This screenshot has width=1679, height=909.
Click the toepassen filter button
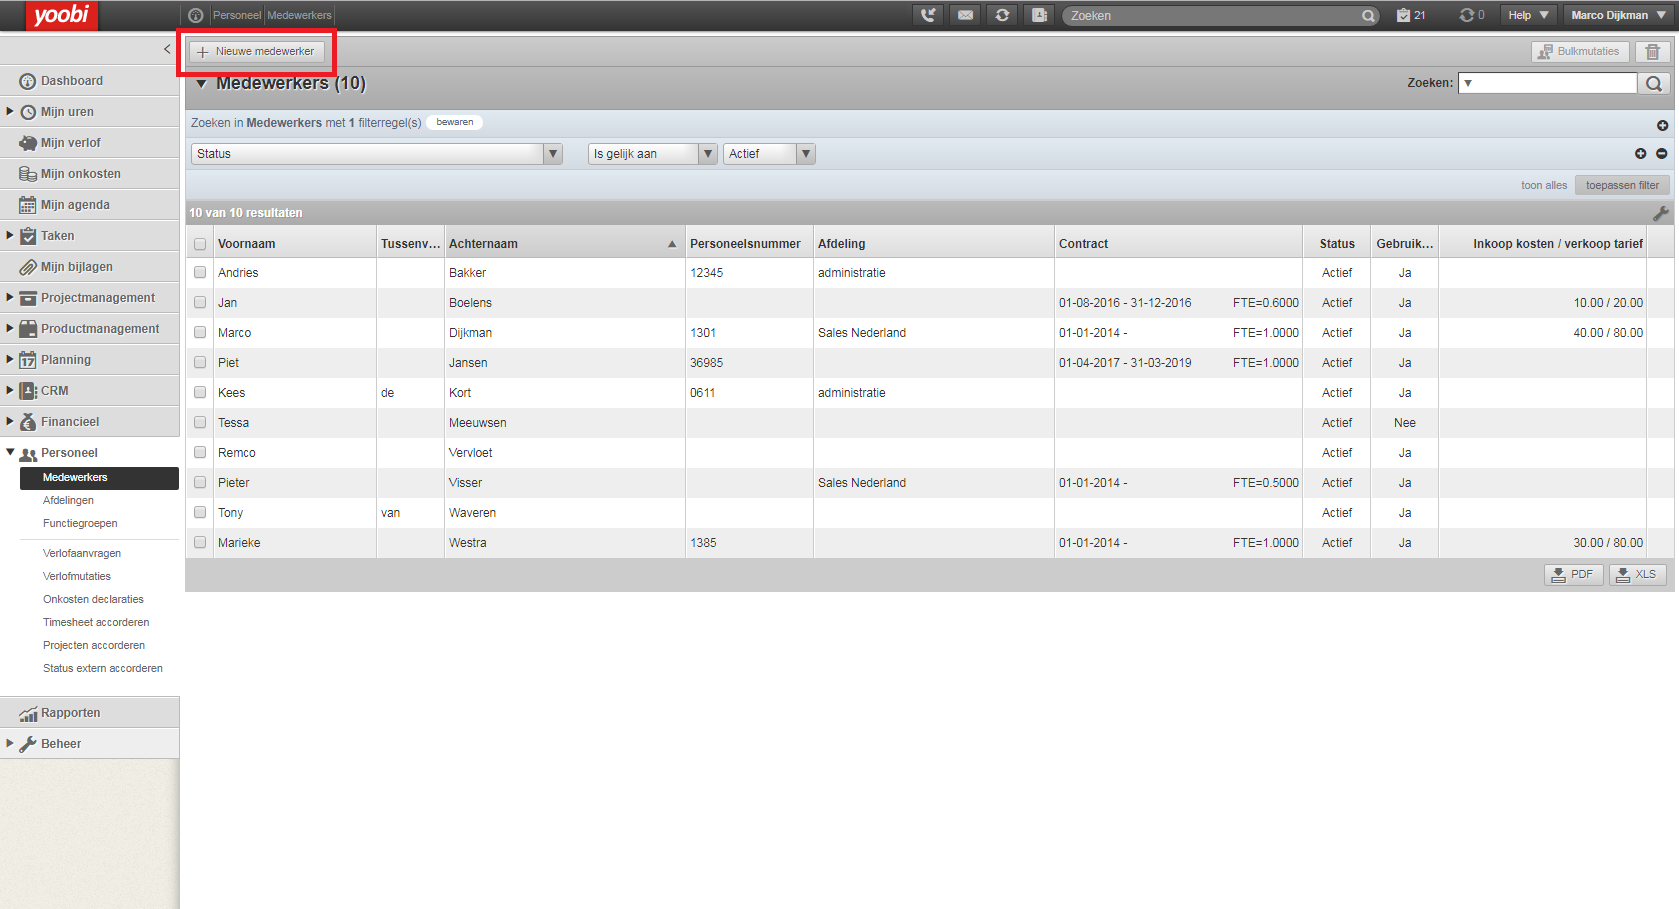coord(1622,185)
